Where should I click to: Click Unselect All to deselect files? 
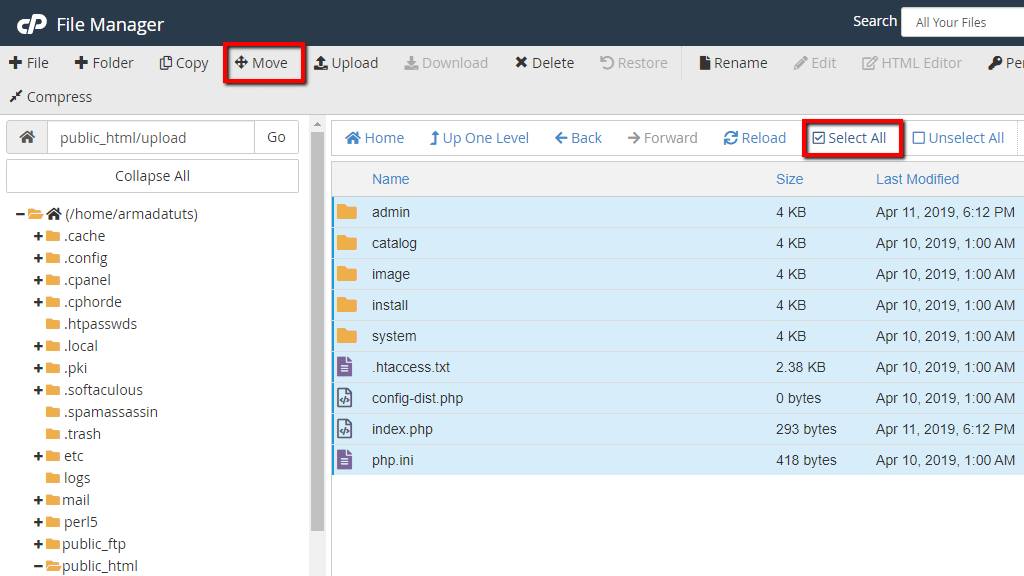pos(957,137)
